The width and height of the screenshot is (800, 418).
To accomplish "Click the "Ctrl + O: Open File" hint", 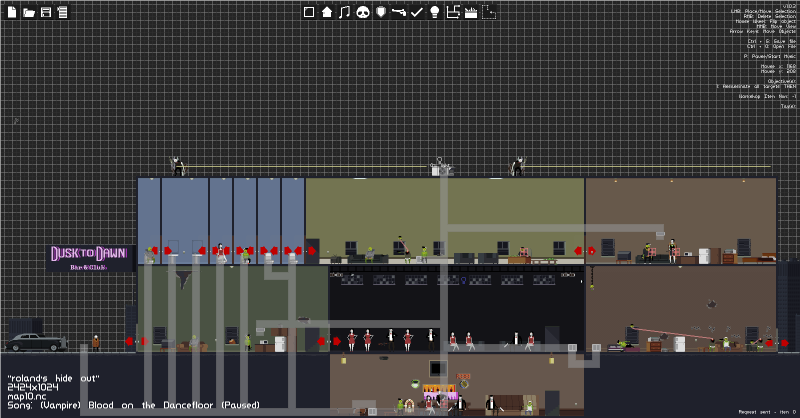I will tap(771, 46).
